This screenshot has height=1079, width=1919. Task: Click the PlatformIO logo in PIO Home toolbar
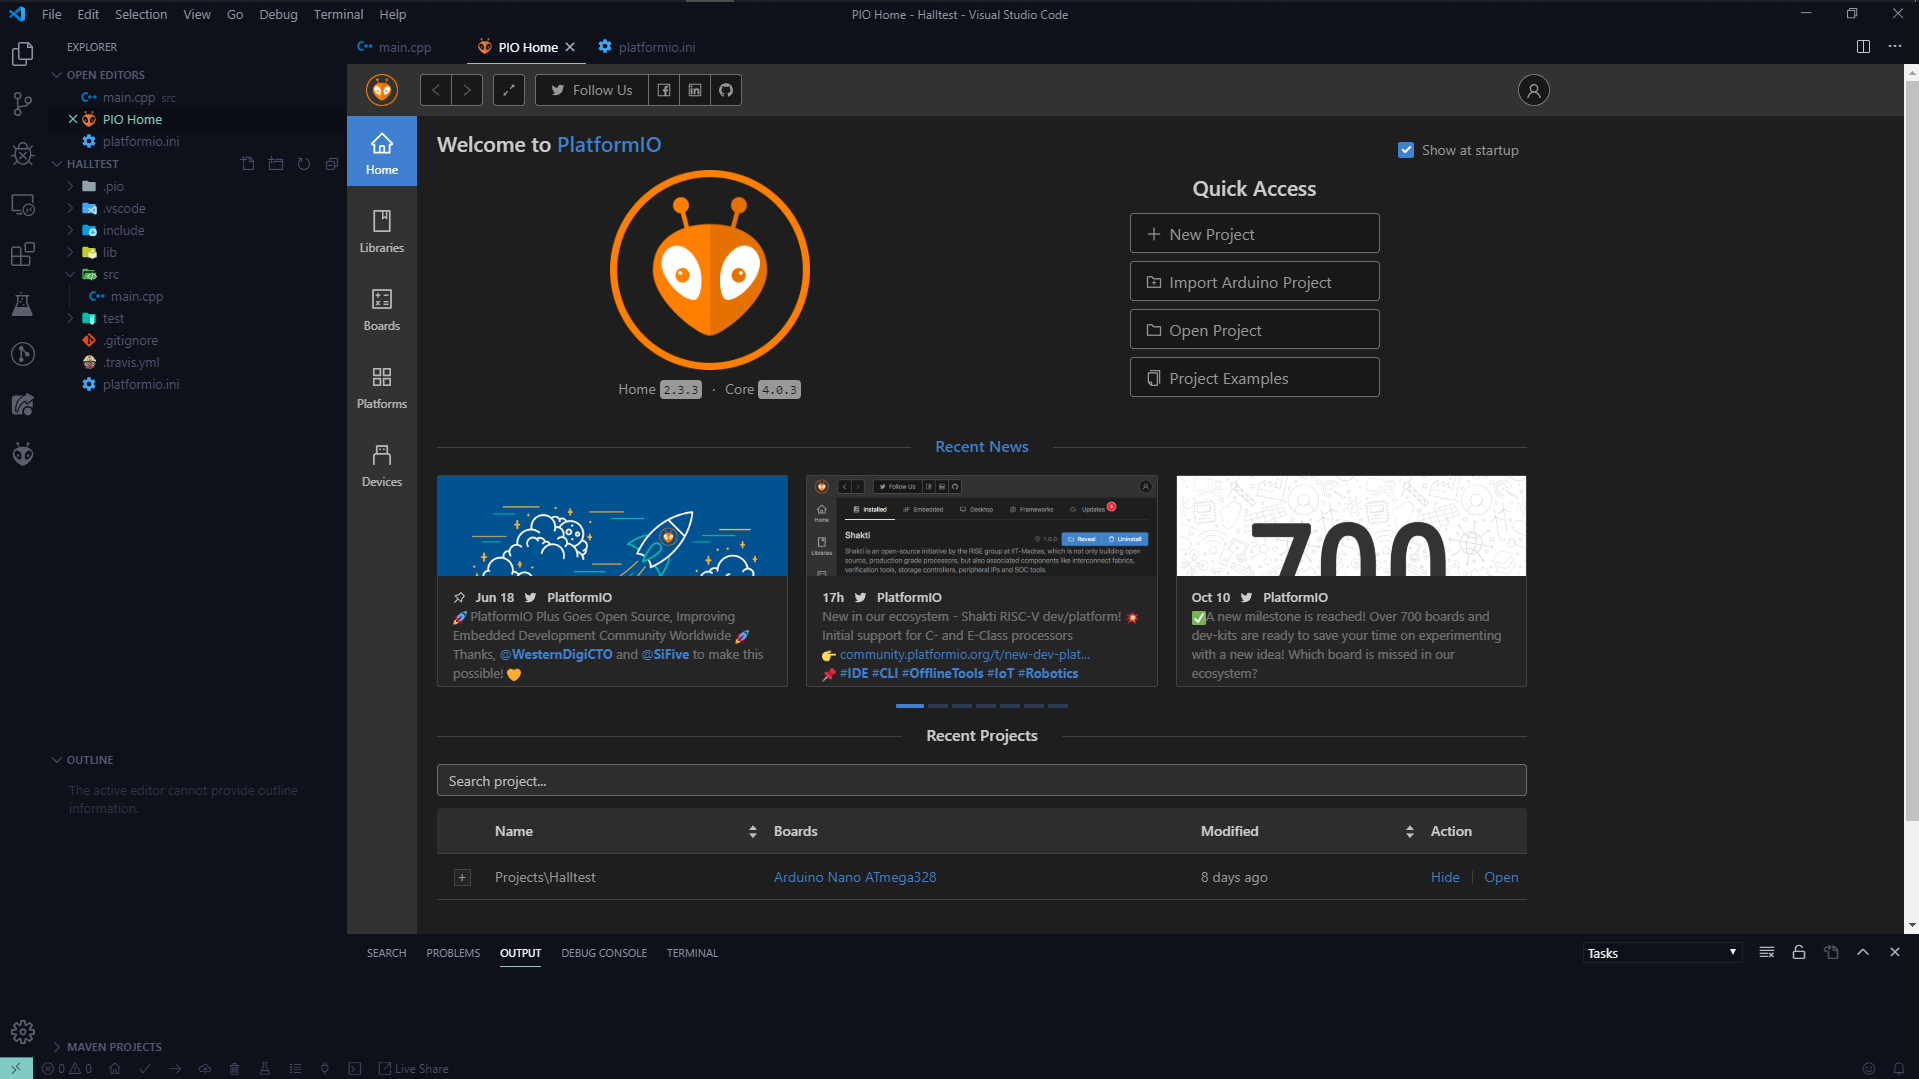point(382,90)
